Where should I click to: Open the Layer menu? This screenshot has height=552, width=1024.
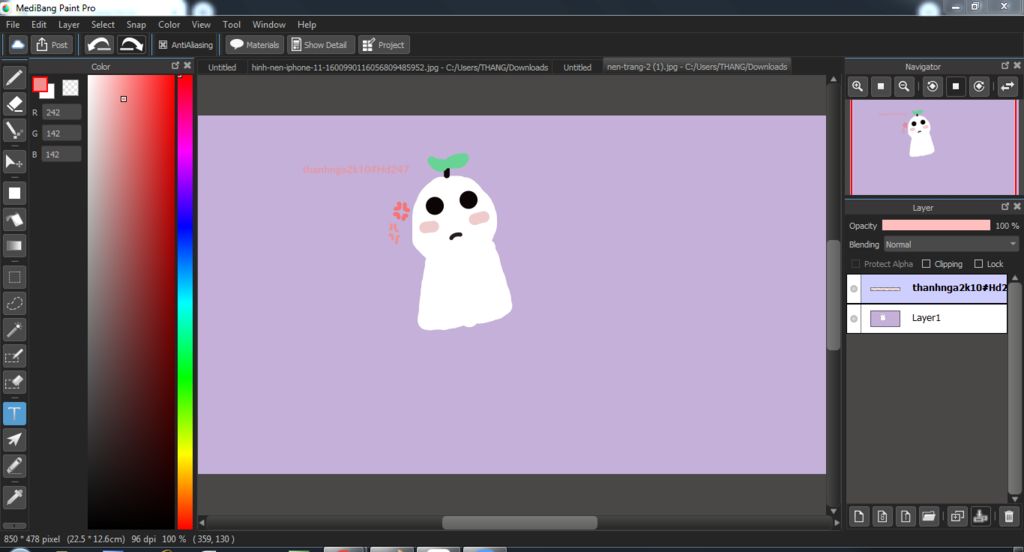click(x=69, y=24)
